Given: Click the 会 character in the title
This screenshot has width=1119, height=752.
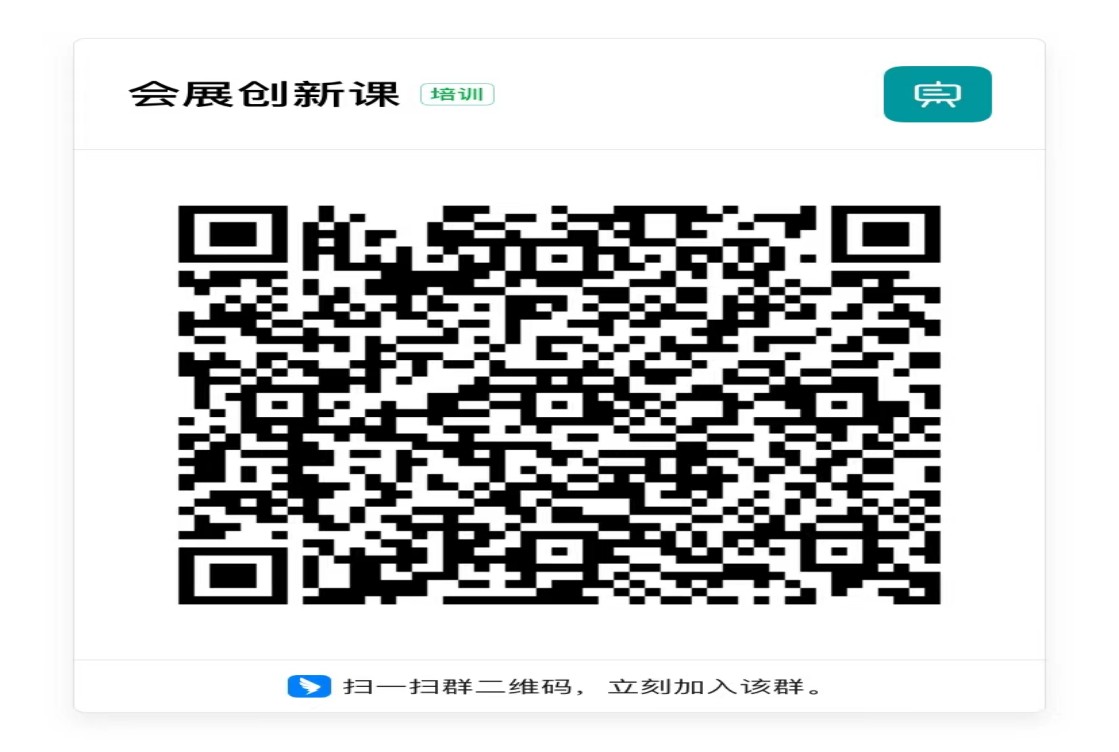Looking at the screenshot, I should 153,94.
